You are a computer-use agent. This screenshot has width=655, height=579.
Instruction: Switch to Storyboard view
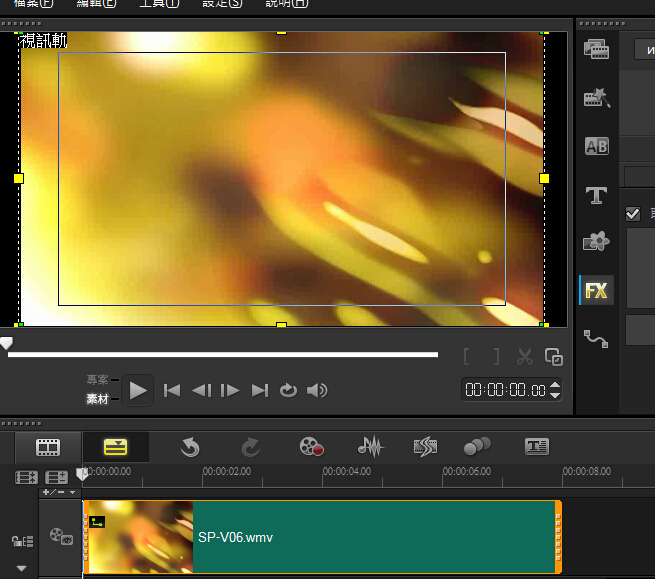pos(48,447)
